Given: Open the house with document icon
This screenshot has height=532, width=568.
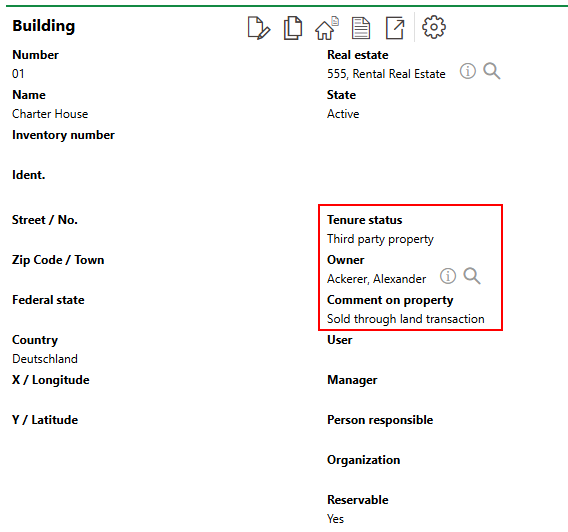Looking at the screenshot, I should [x=326, y=28].
